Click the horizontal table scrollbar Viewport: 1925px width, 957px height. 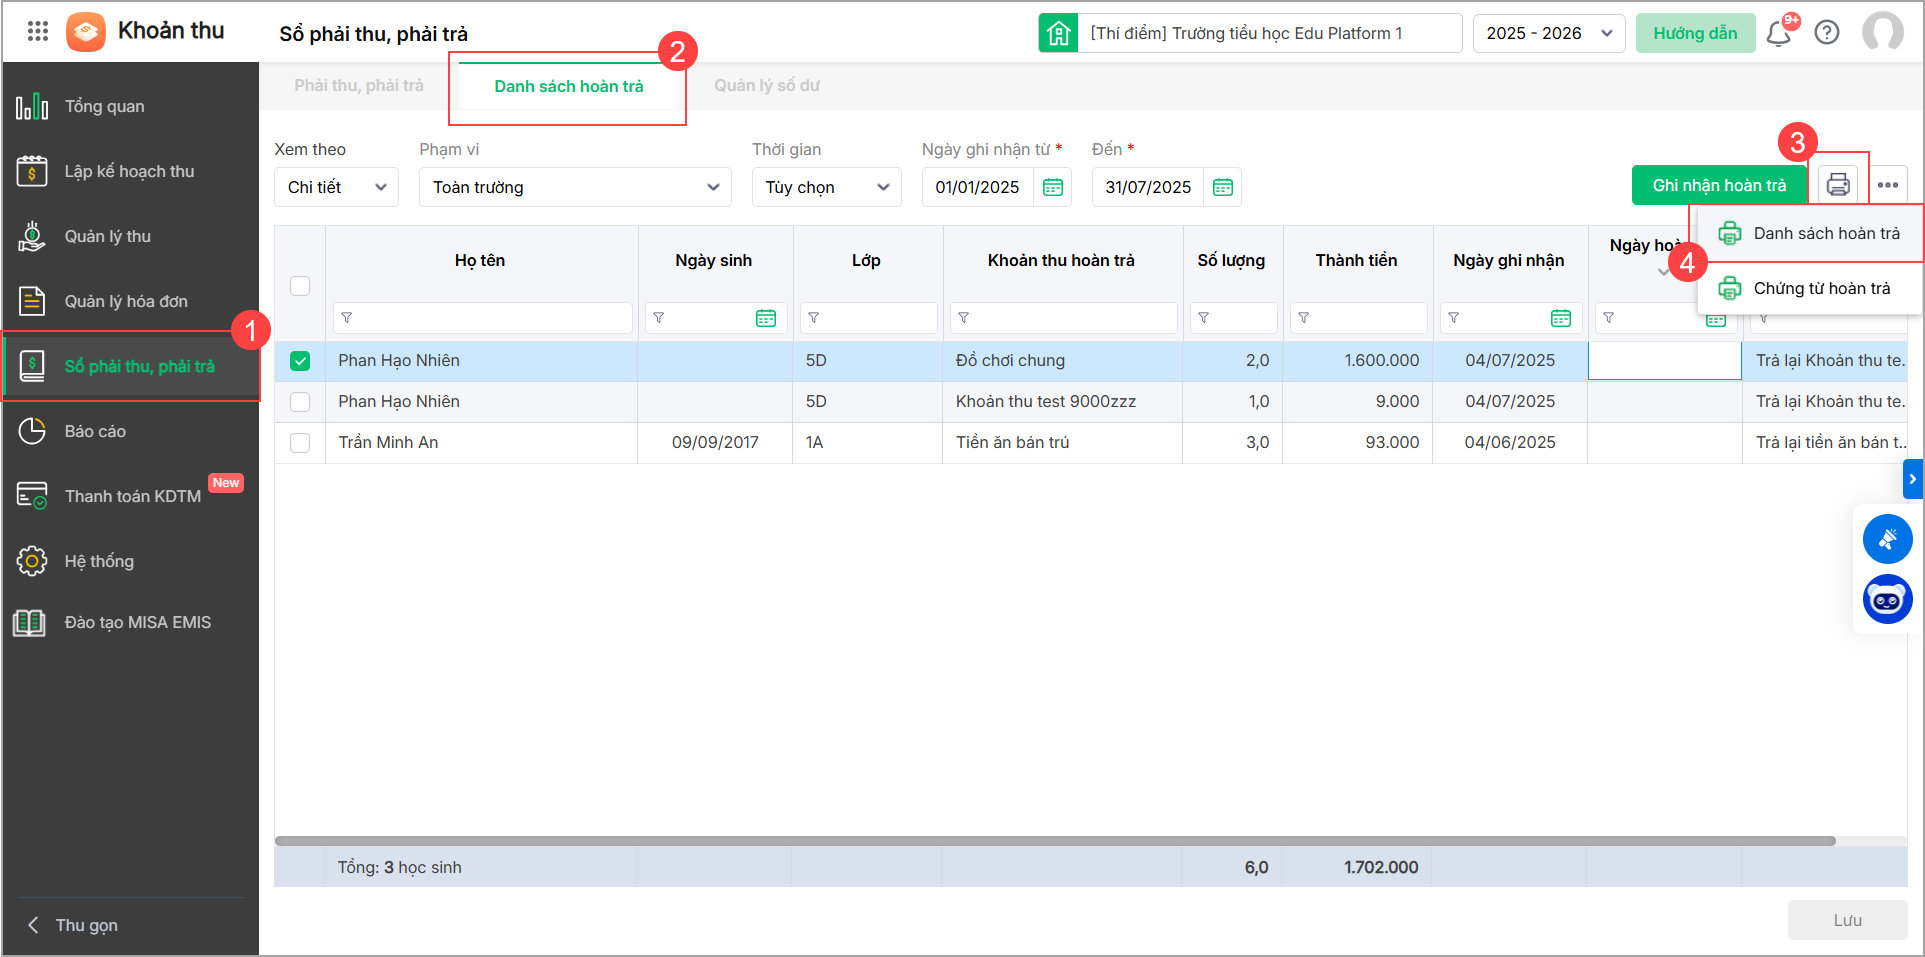[x=1055, y=841]
